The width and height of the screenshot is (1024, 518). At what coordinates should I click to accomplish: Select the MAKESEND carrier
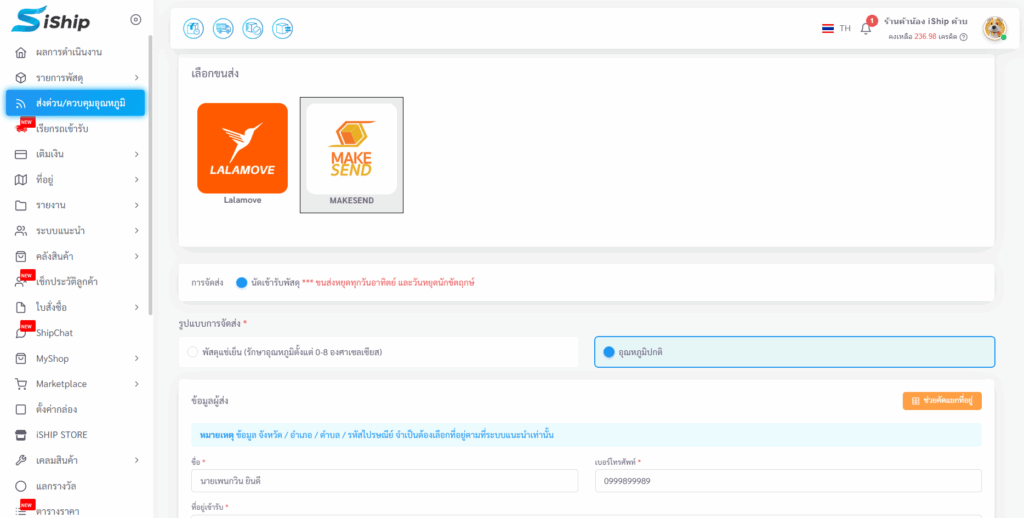click(x=351, y=155)
